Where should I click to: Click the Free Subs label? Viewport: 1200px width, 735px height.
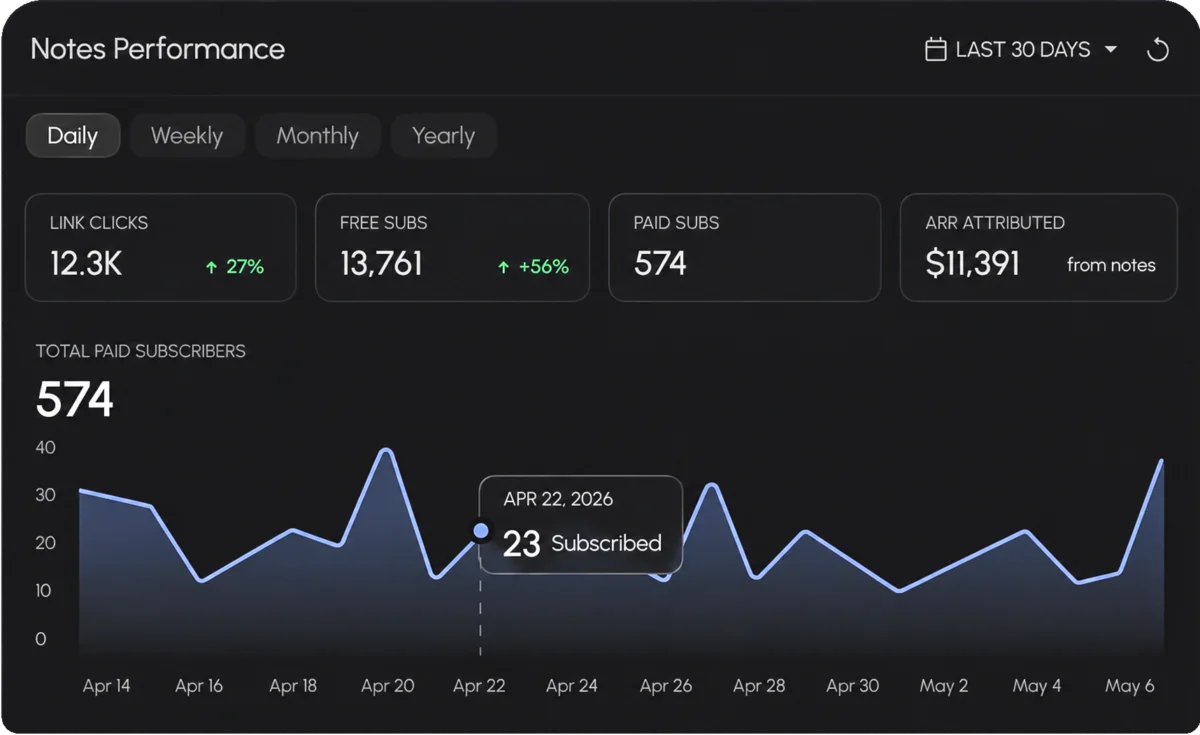click(x=384, y=223)
